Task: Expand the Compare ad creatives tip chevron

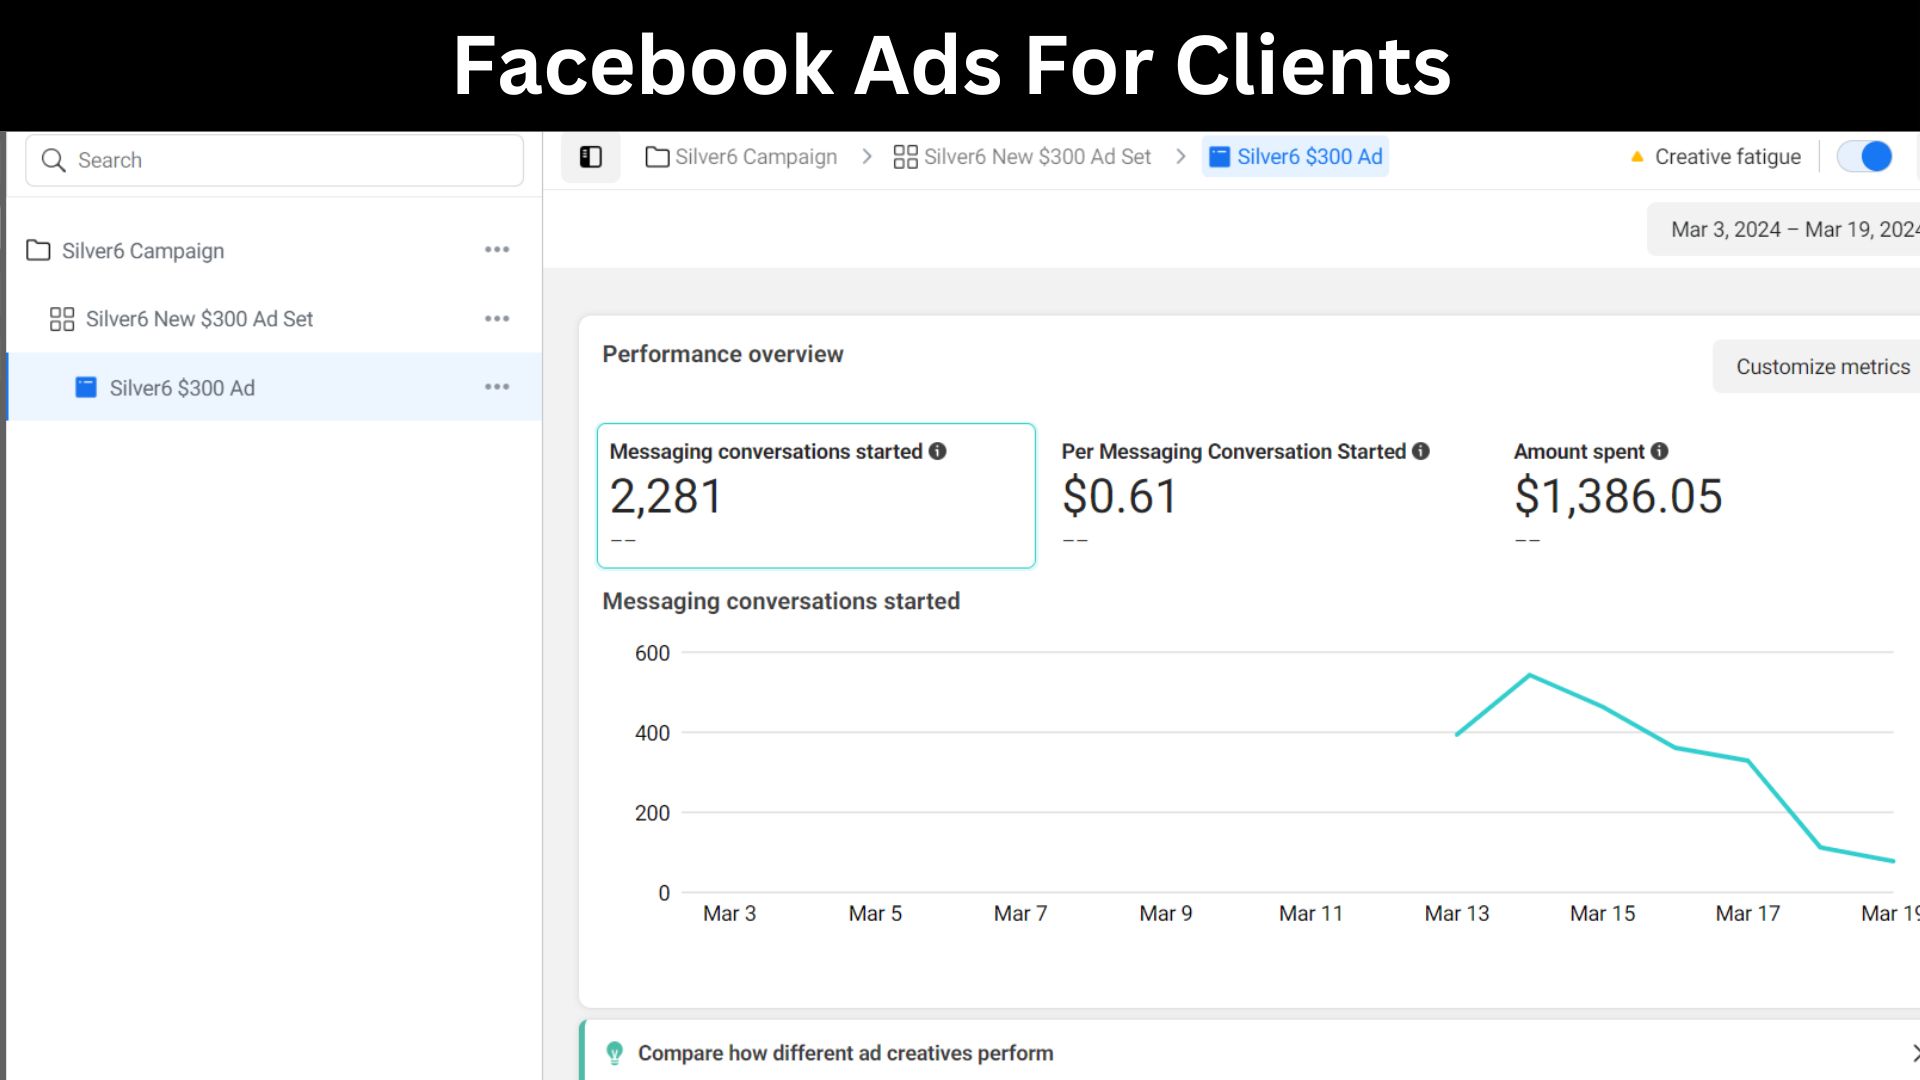Action: click(1913, 1053)
